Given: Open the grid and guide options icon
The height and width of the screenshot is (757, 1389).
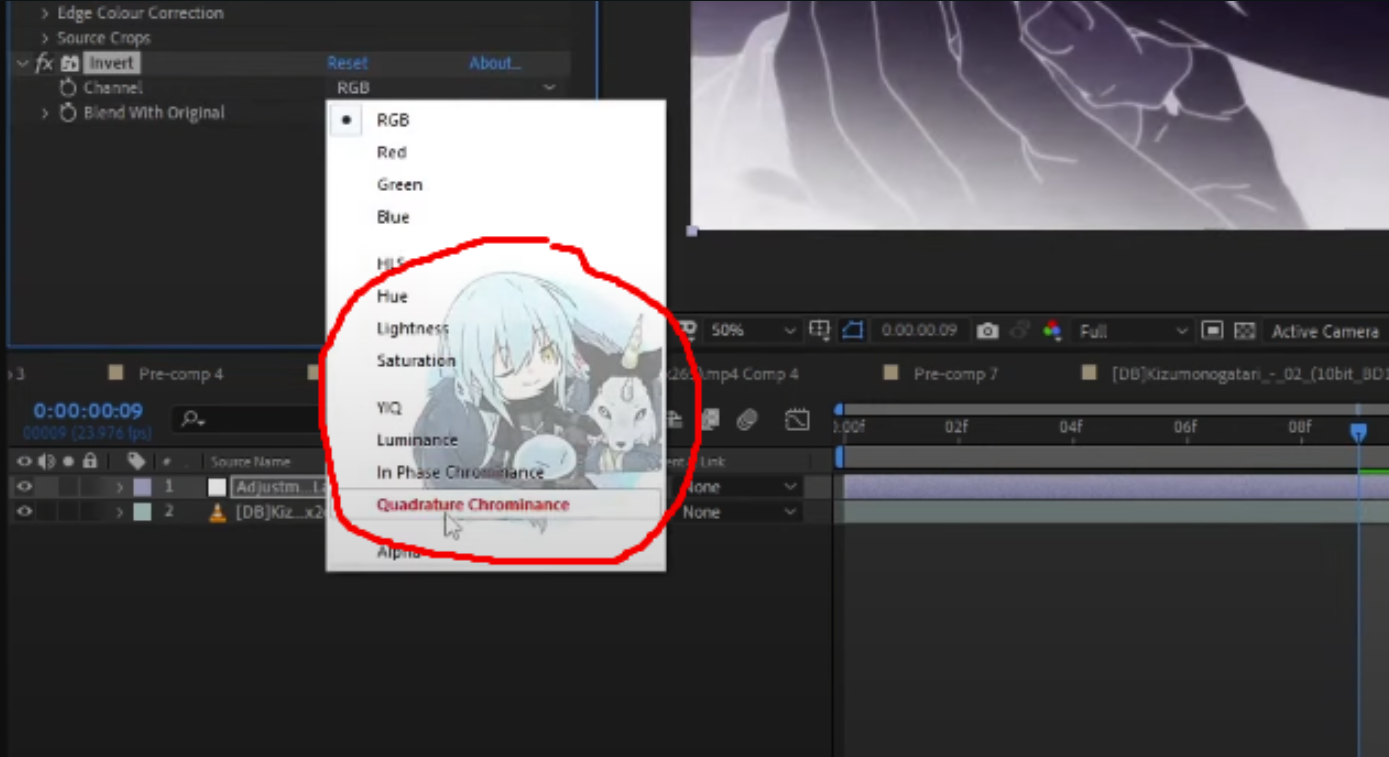Looking at the screenshot, I should click(x=820, y=329).
